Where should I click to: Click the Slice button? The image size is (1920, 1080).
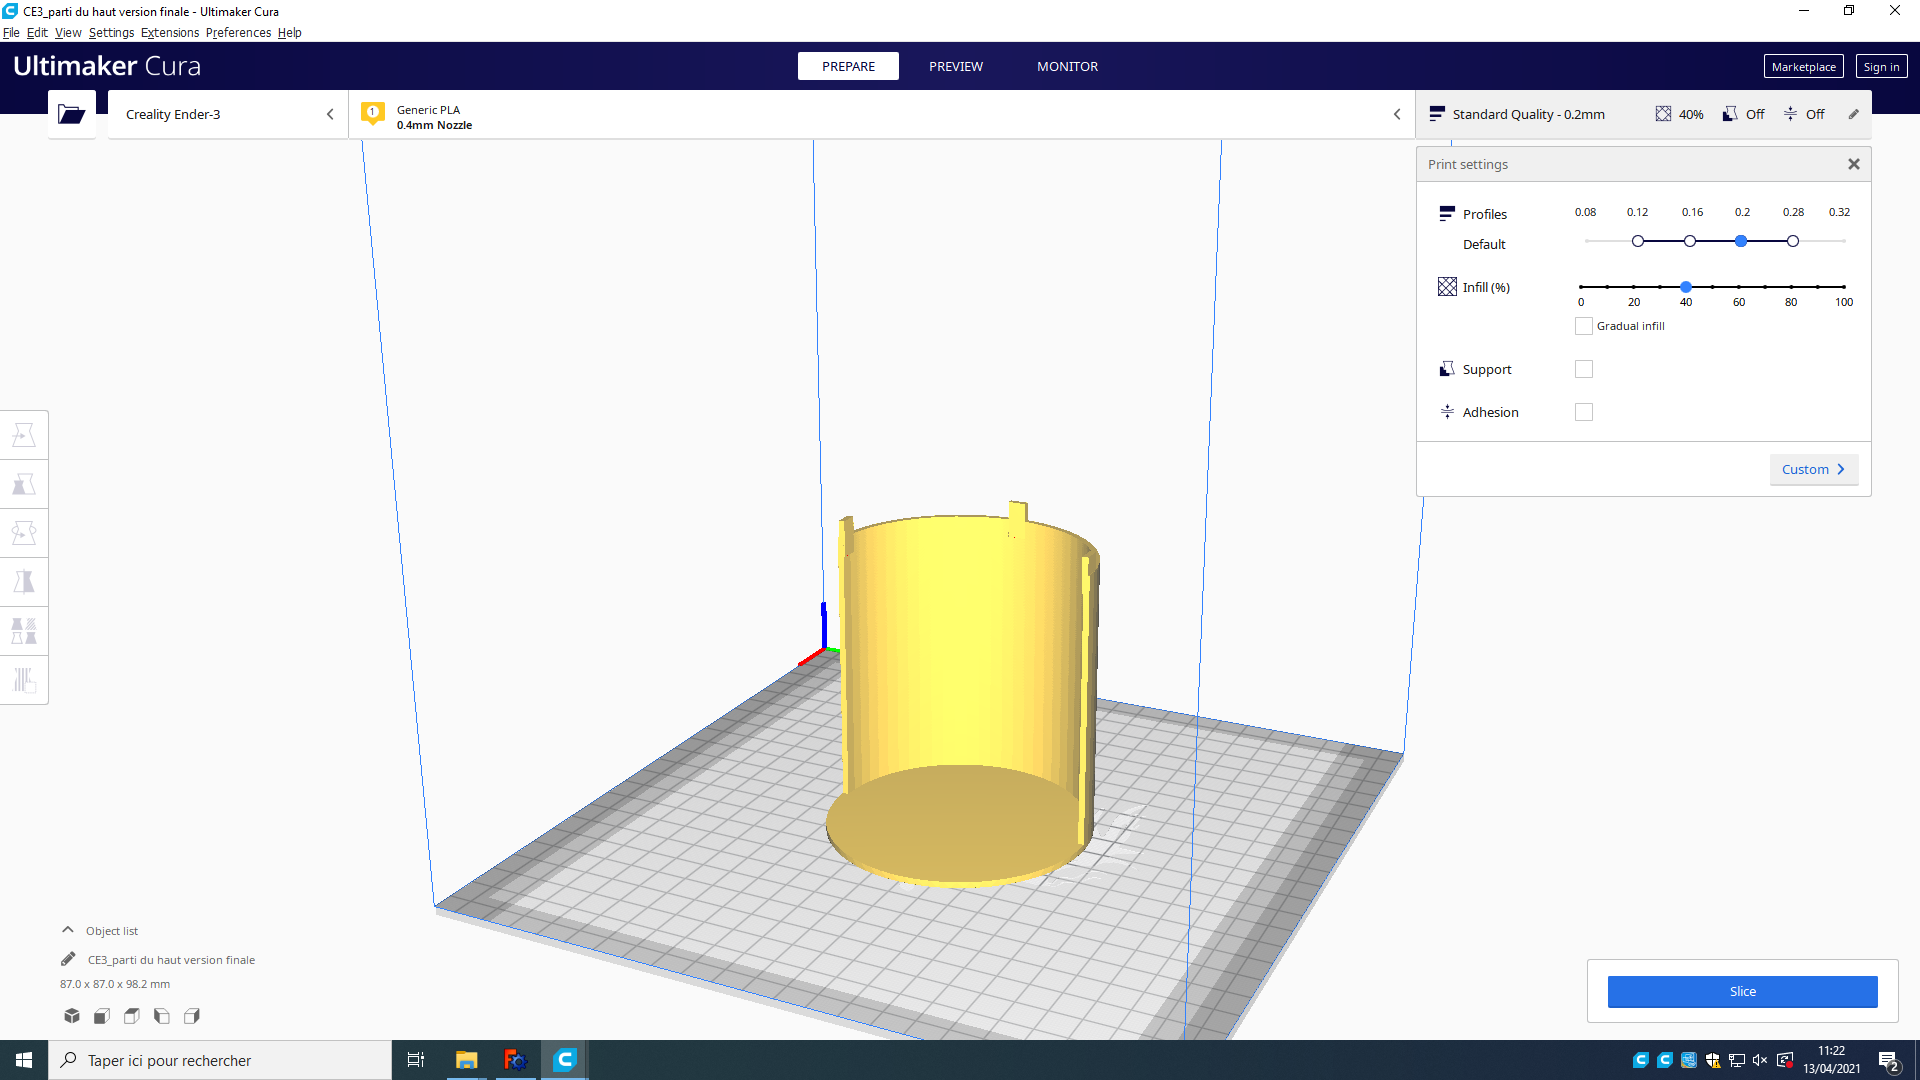click(1742, 991)
